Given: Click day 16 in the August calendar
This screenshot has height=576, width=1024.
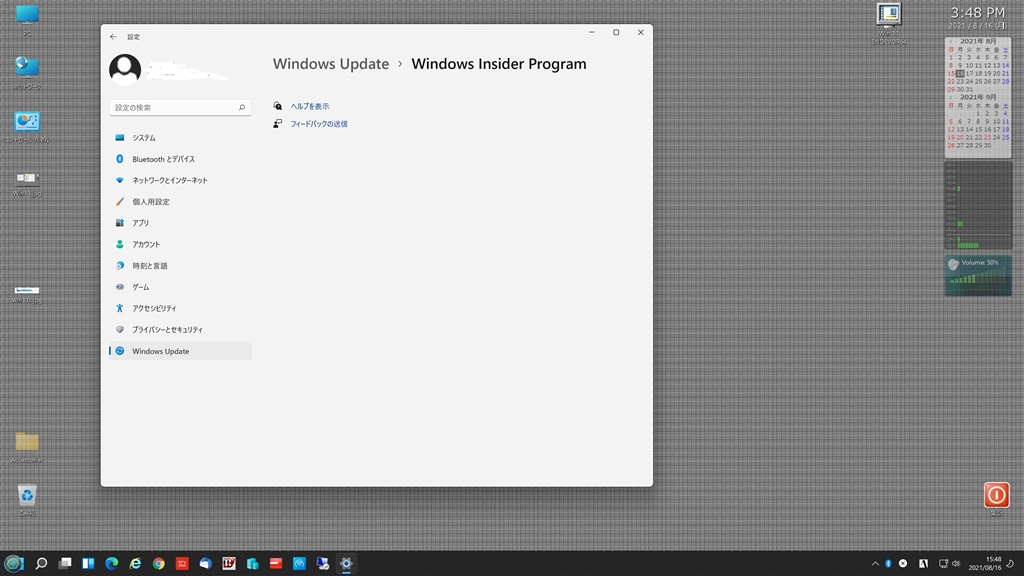Looking at the screenshot, I should tap(960, 74).
